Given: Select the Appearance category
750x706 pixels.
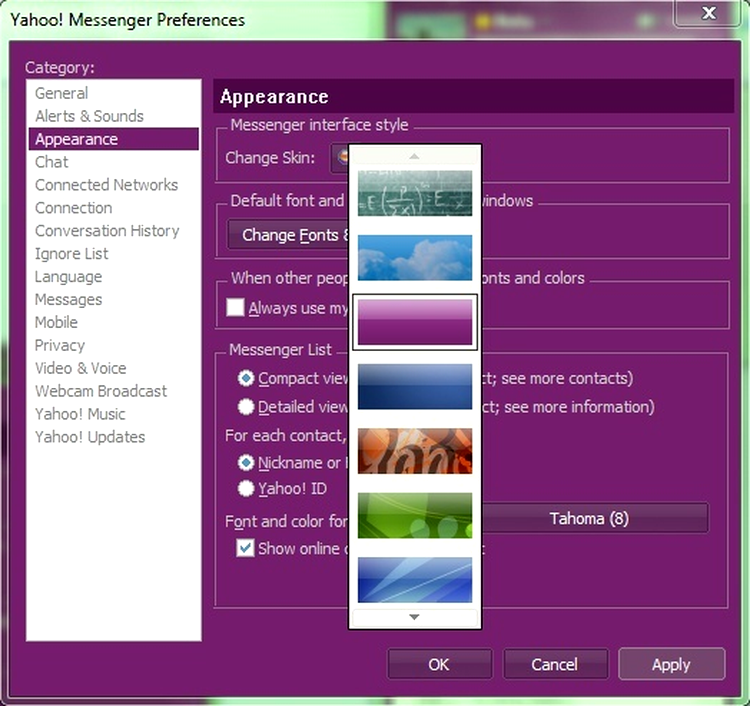Looking at the screenshot, I should pyautogui.click(x=114, y=139).
